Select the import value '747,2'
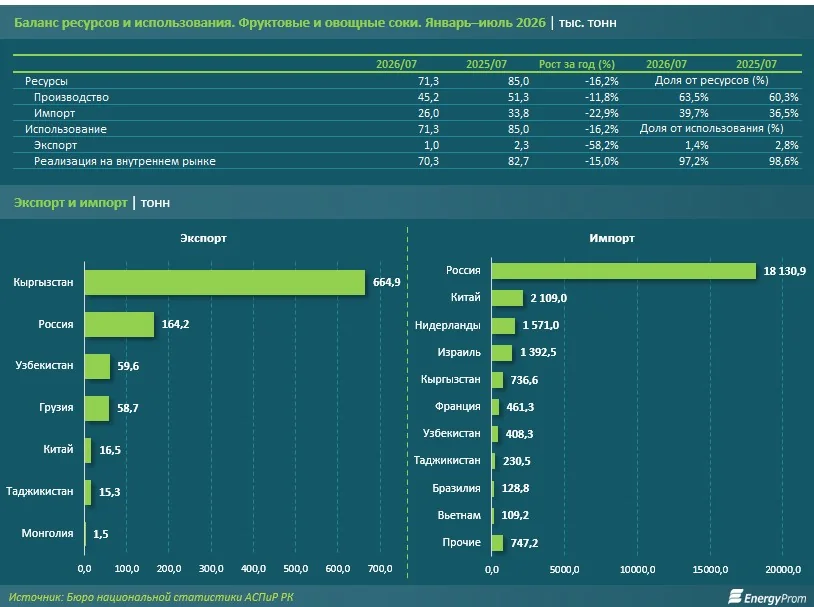Screen dimensions: 814x607 (524, 543)
